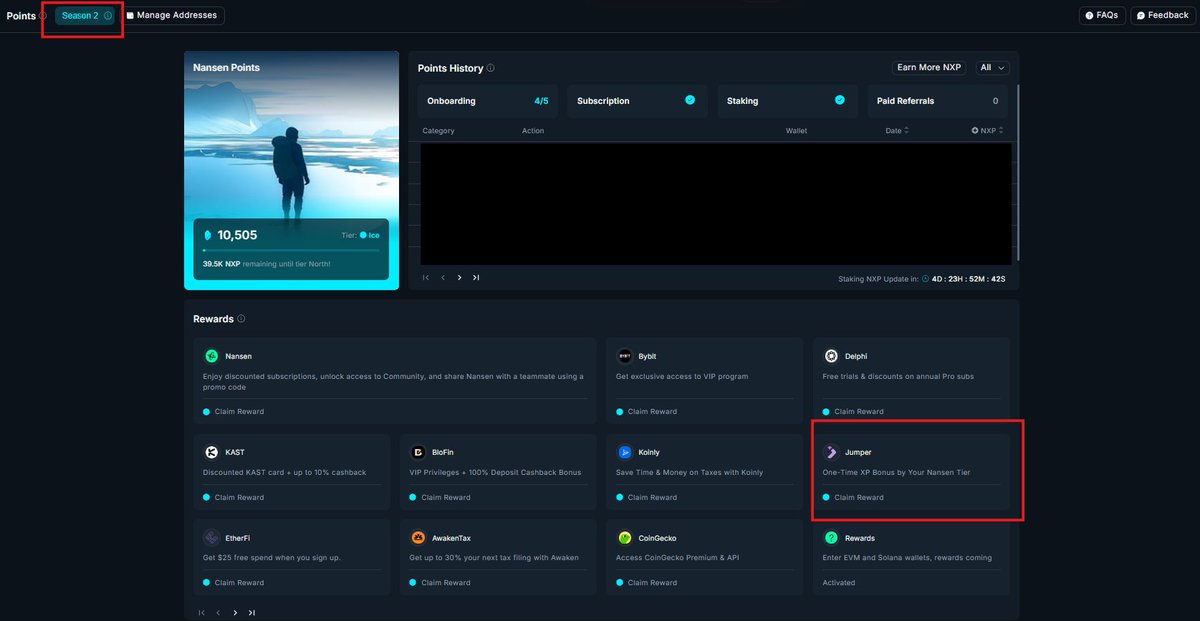
Task: Click the Rewards card question mark icon
Action: tap(831, 538)
